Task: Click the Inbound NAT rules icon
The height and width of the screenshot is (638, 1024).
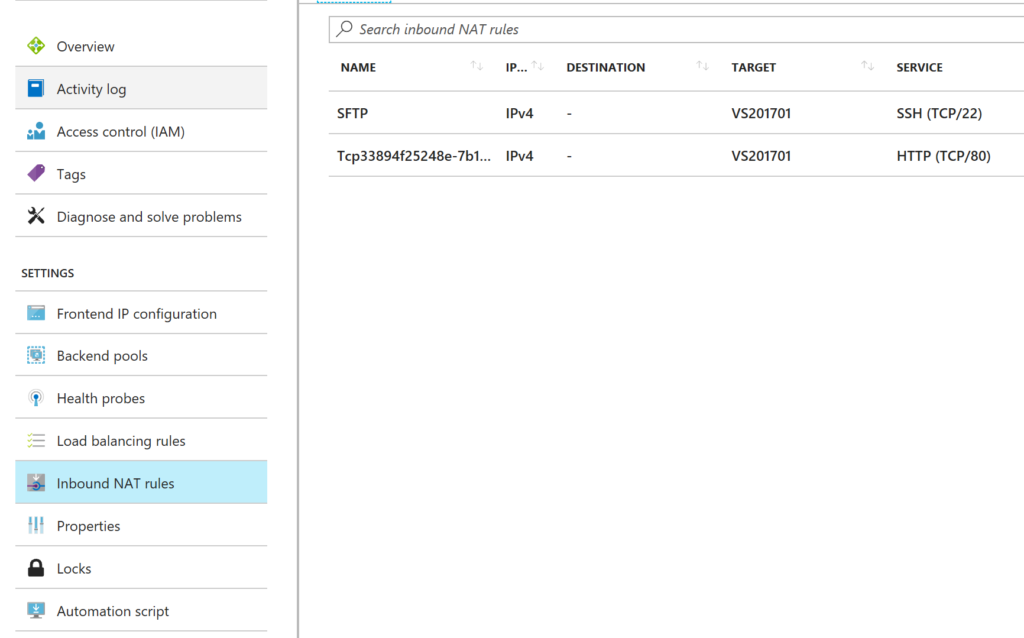Action: (33, 482)
